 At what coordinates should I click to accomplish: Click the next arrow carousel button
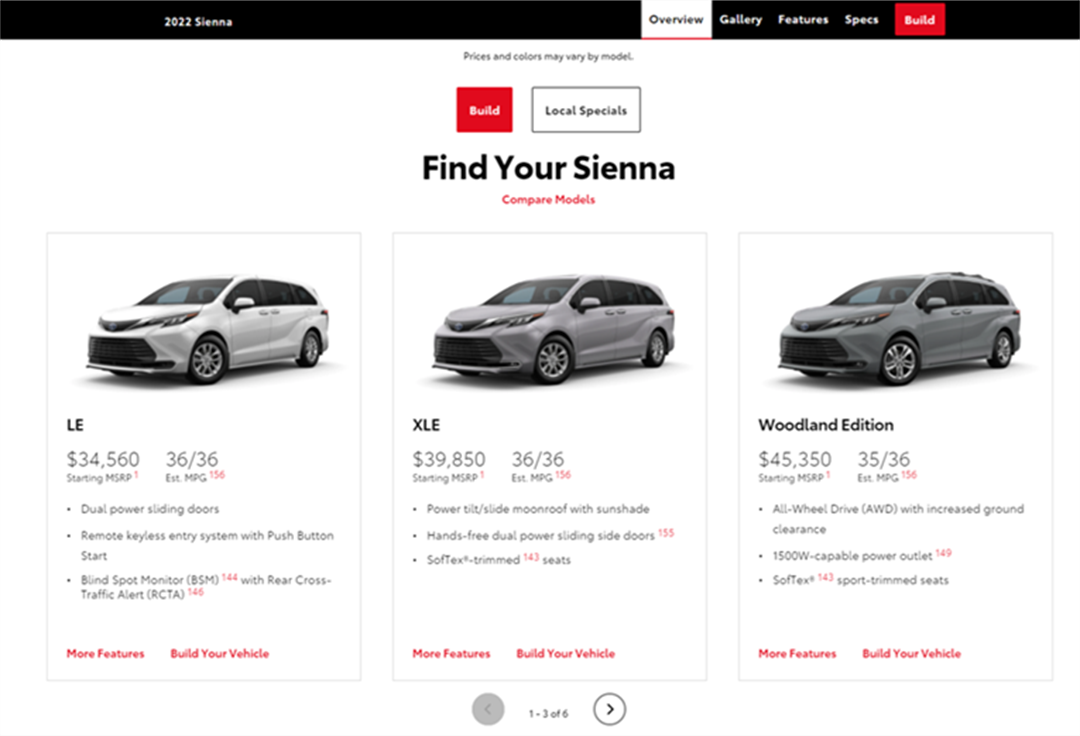tap(609, 710)
